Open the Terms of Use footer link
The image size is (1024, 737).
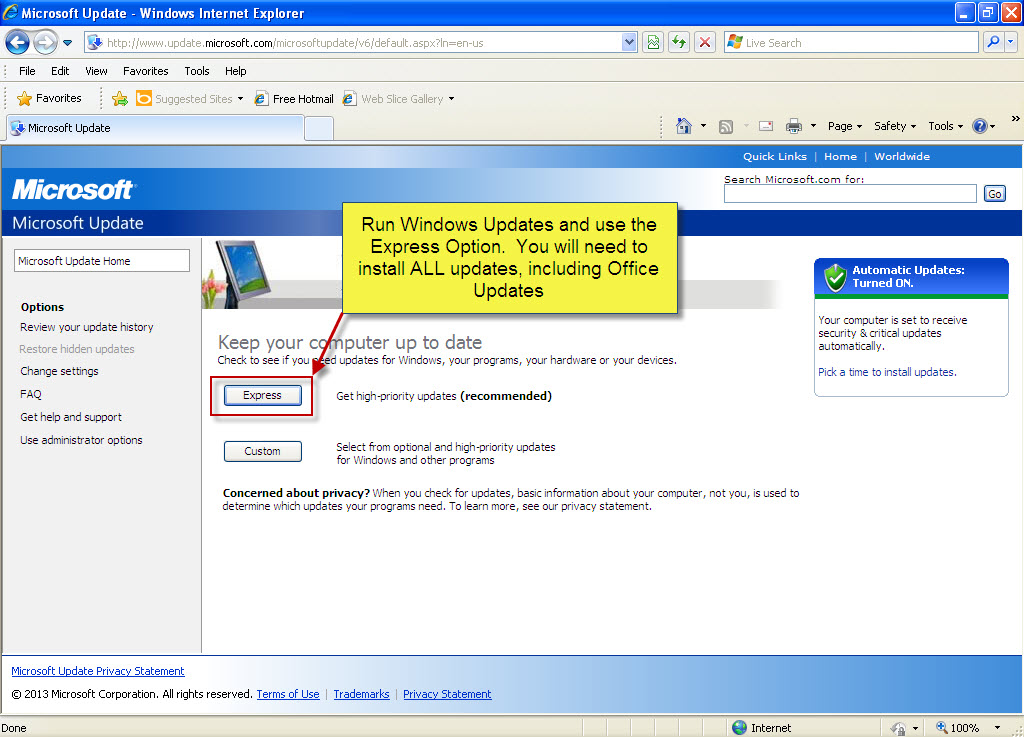pyautogui.click(x=288, y=694)
